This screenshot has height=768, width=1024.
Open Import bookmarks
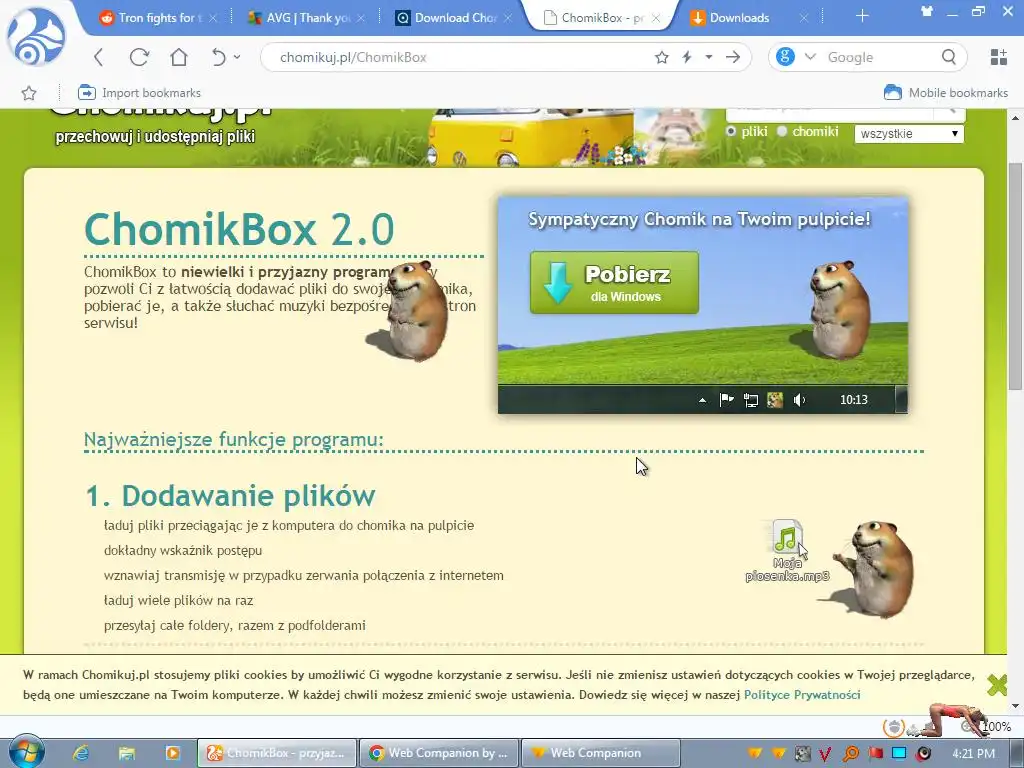point(139,93)
